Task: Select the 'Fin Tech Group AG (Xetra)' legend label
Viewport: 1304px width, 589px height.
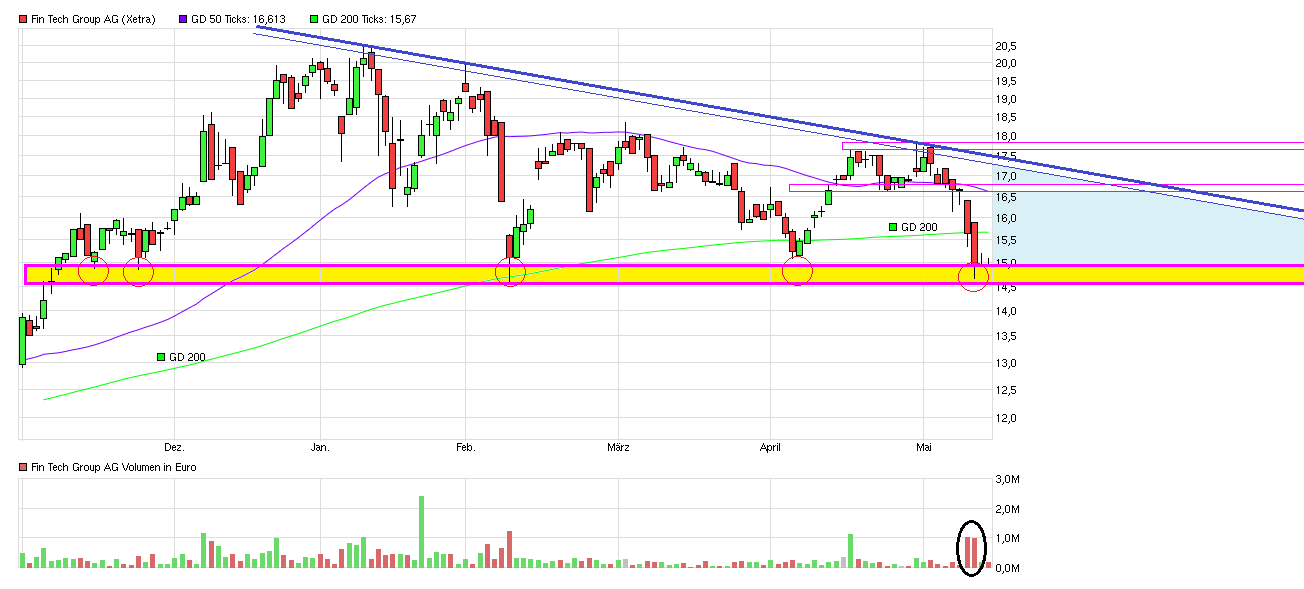Action: pos(93,19)
